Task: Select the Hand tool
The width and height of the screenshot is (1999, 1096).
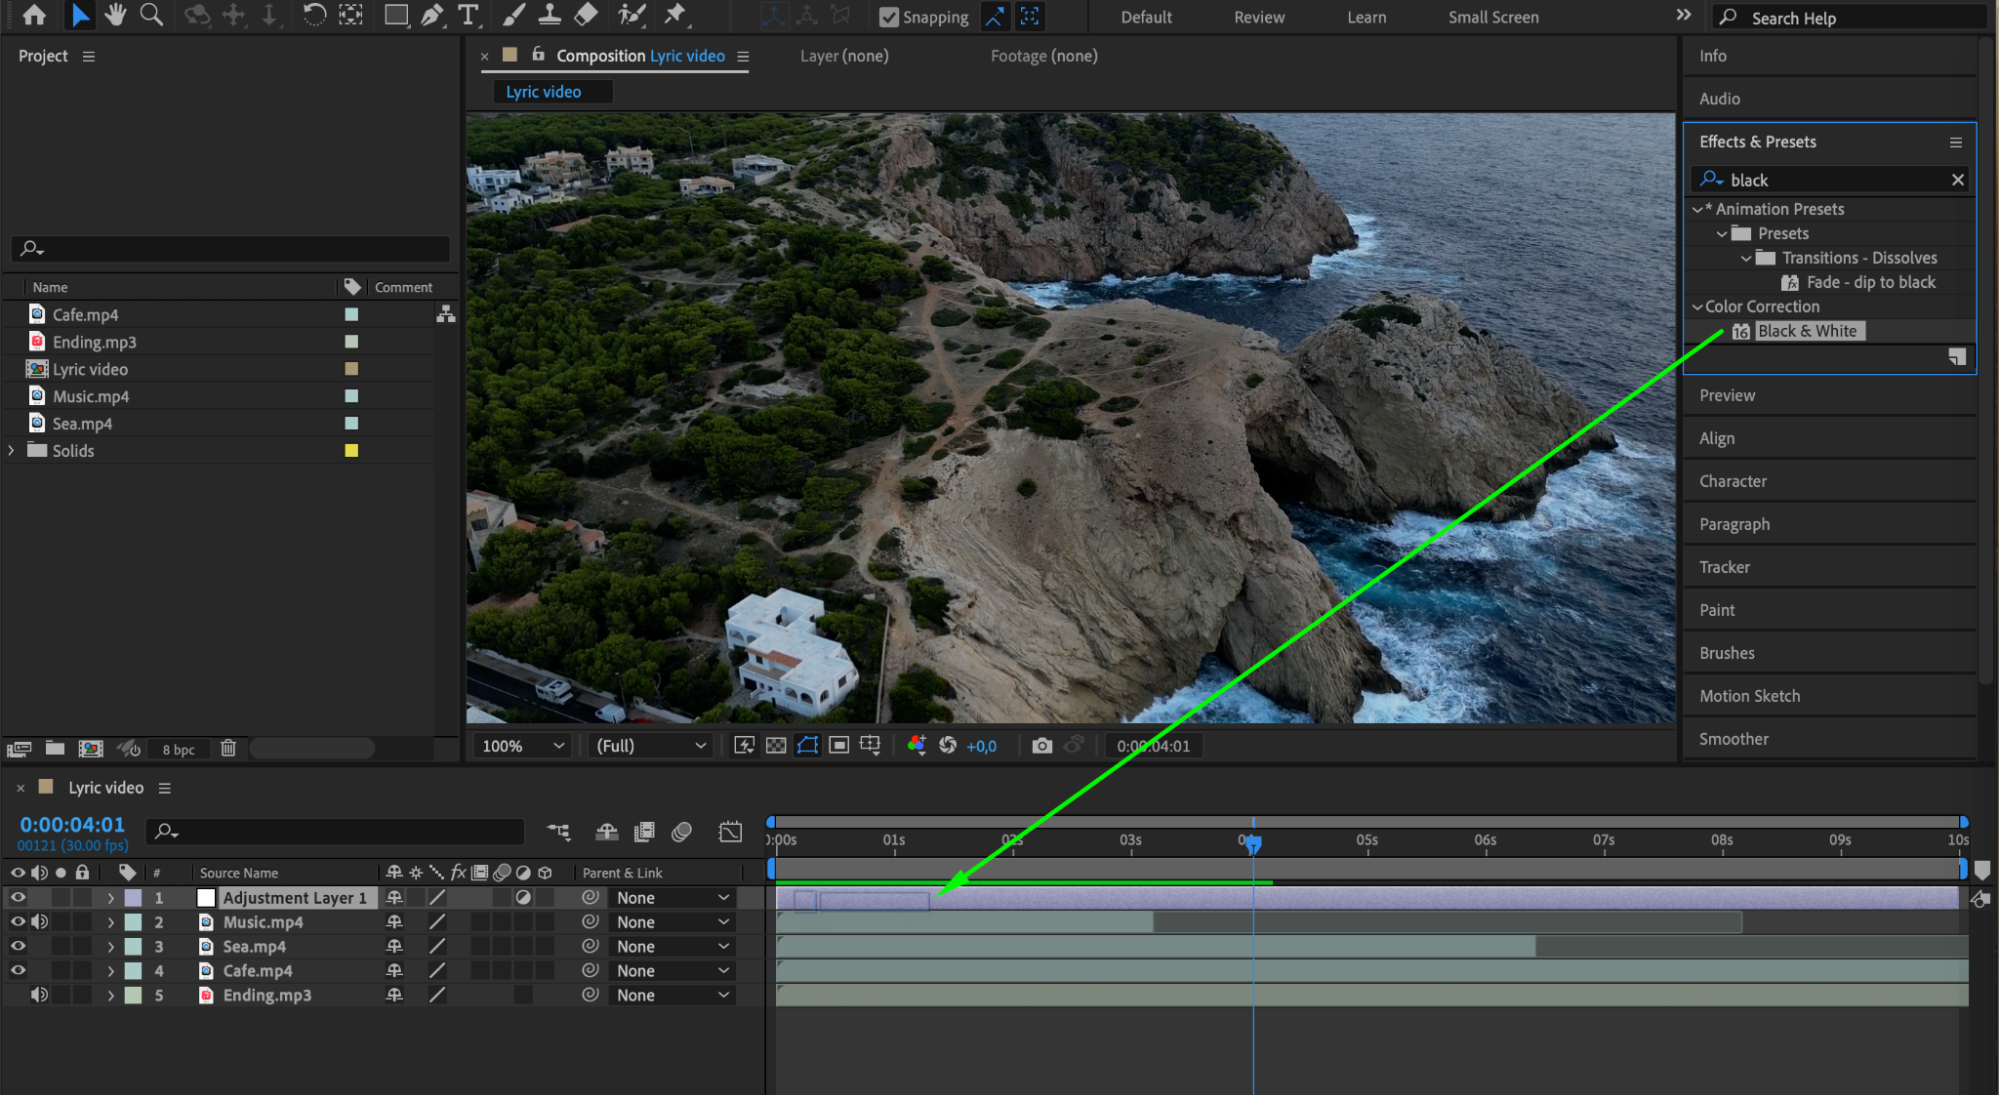Action: pos(115,15)
